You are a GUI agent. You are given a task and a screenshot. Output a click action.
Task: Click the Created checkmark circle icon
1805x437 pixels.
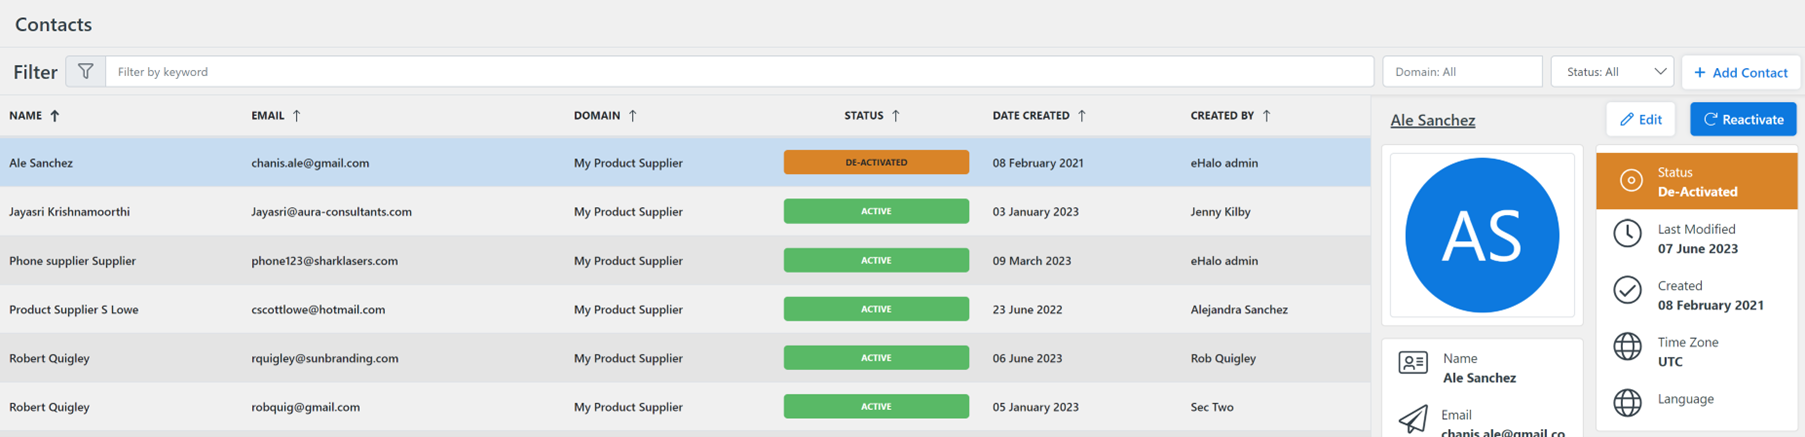1627,290
